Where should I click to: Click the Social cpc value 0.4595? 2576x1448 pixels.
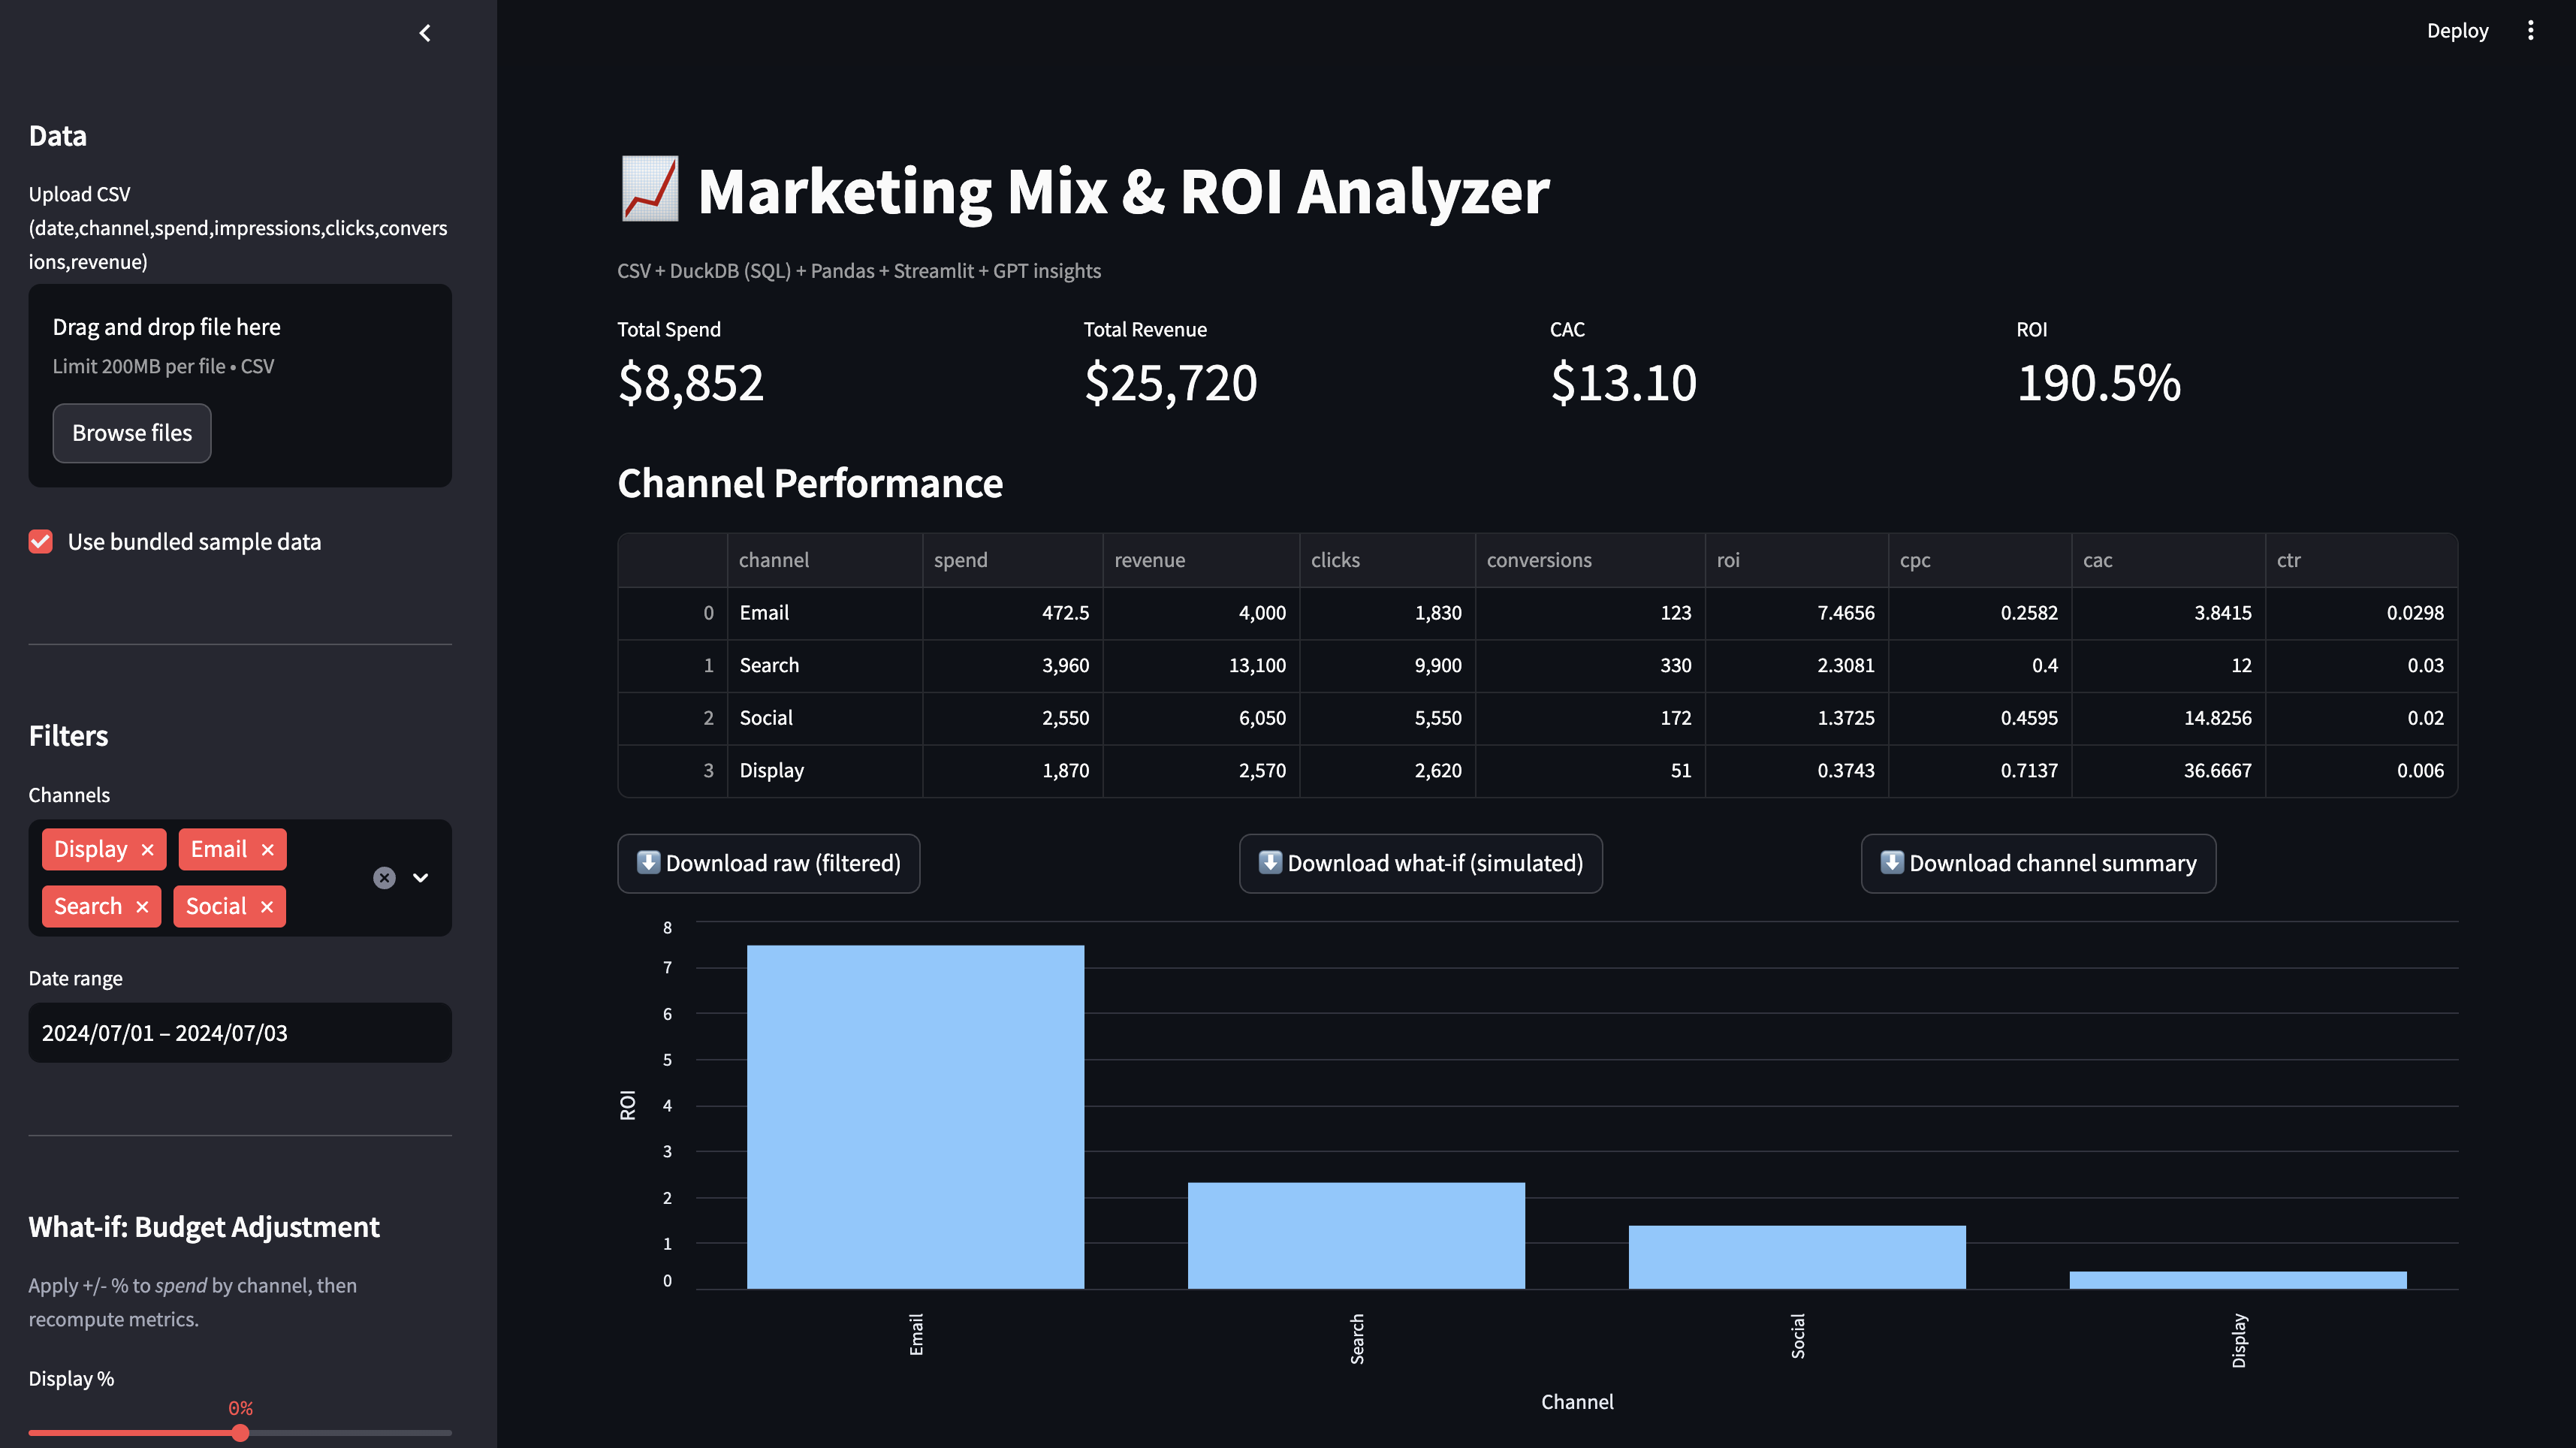1980,718
